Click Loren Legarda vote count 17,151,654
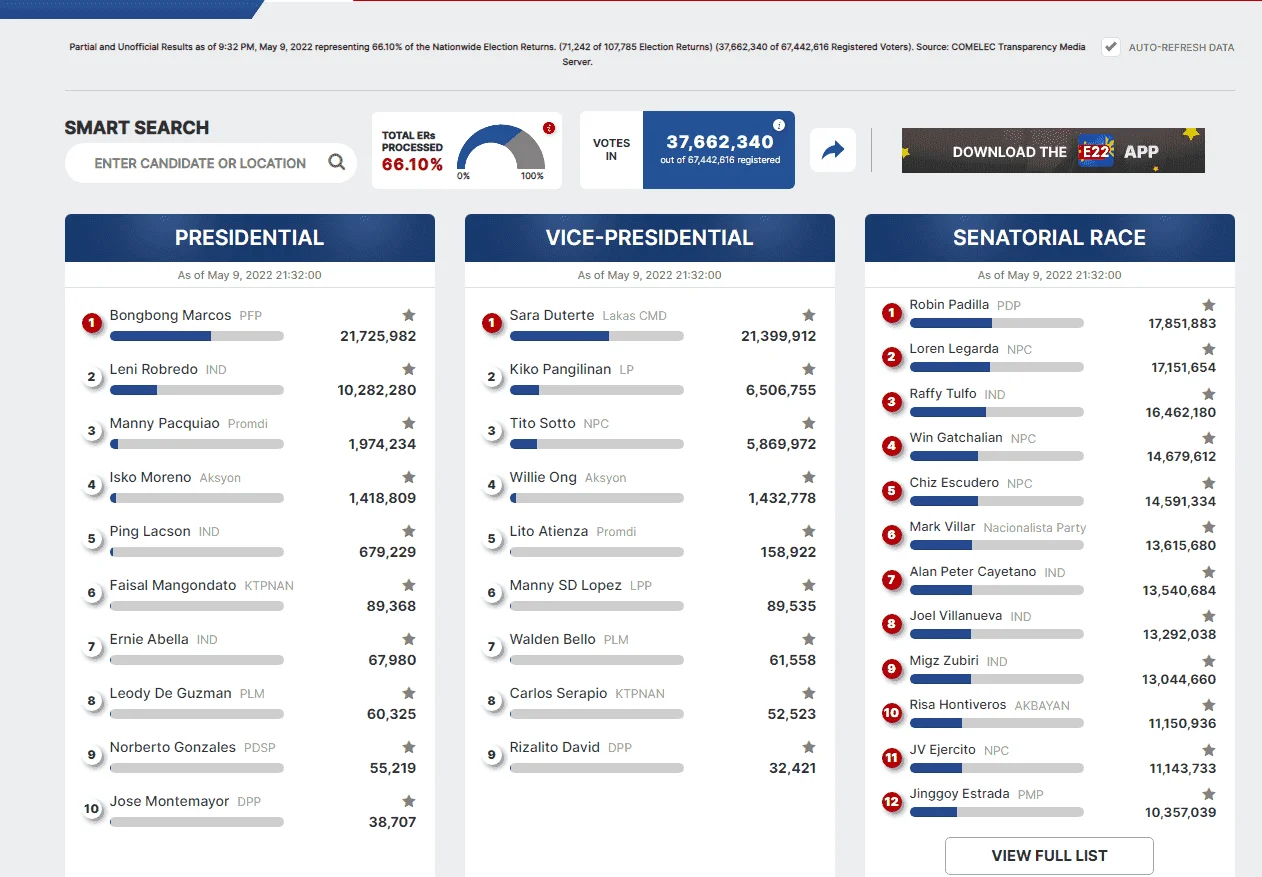Image resolution: width=1262 pixels, height=877 pixels. (1183, 368)
